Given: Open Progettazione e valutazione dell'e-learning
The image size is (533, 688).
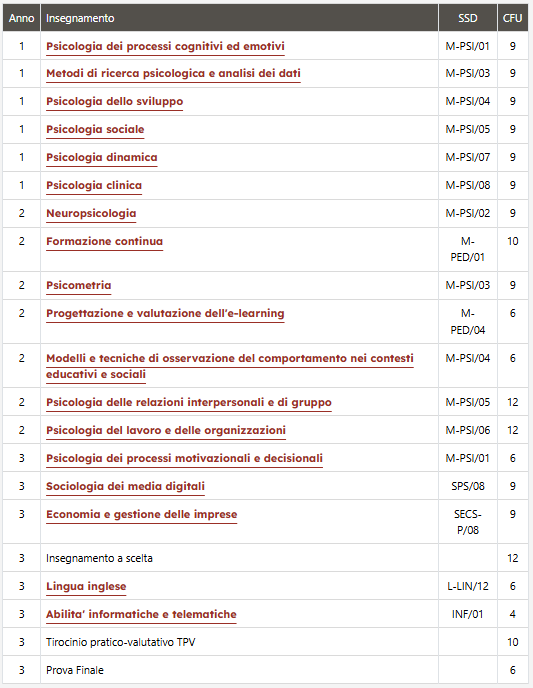Looking at the screenshot, I should point(165,313).
